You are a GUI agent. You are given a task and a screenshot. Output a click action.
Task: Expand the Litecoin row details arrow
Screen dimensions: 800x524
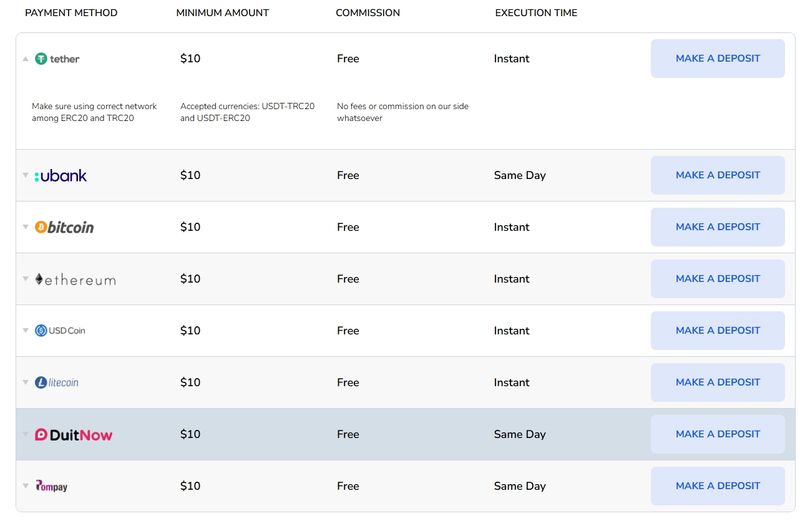[x=26, y=382]
